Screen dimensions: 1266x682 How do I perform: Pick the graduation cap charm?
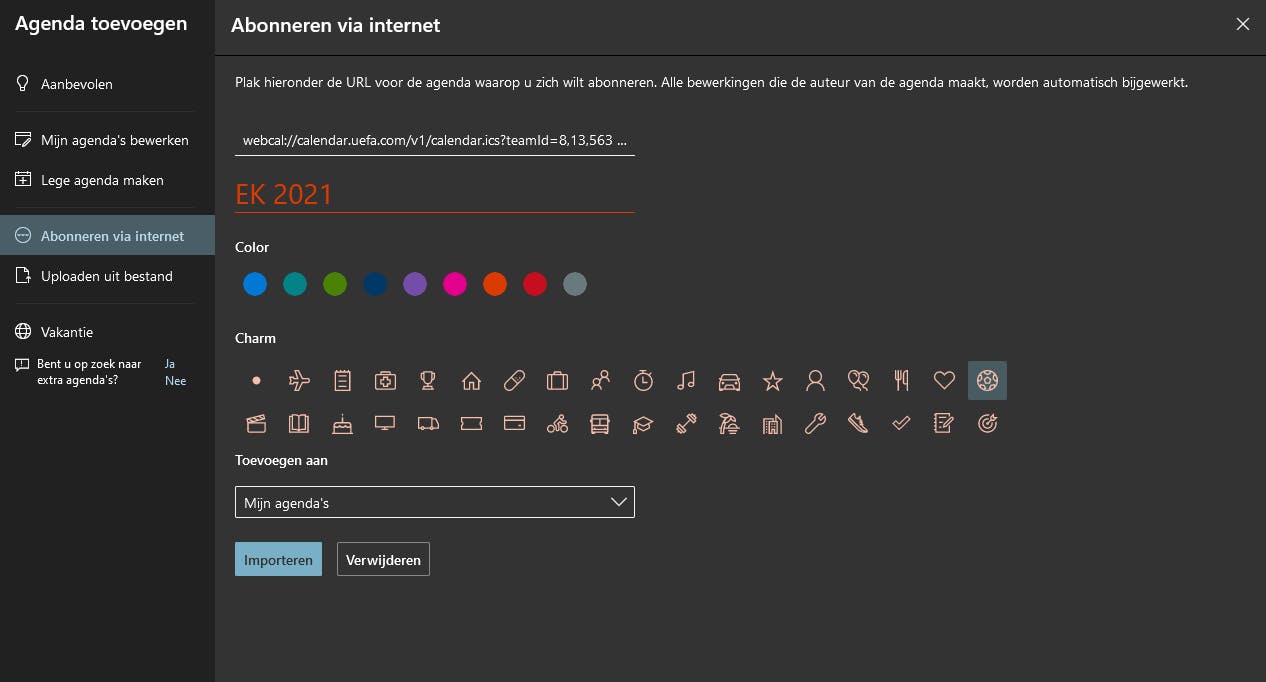643,424
